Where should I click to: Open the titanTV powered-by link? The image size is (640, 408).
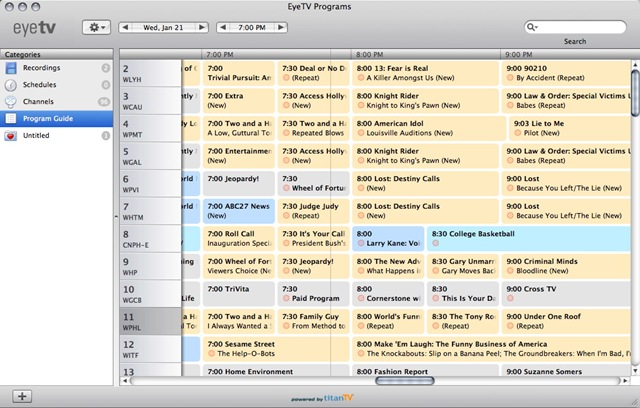322,398
